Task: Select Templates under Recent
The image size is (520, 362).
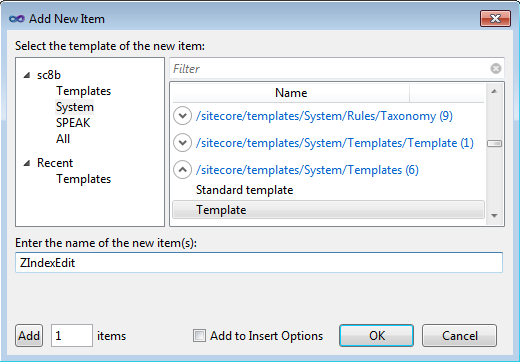Action: (x=83, y=179)
